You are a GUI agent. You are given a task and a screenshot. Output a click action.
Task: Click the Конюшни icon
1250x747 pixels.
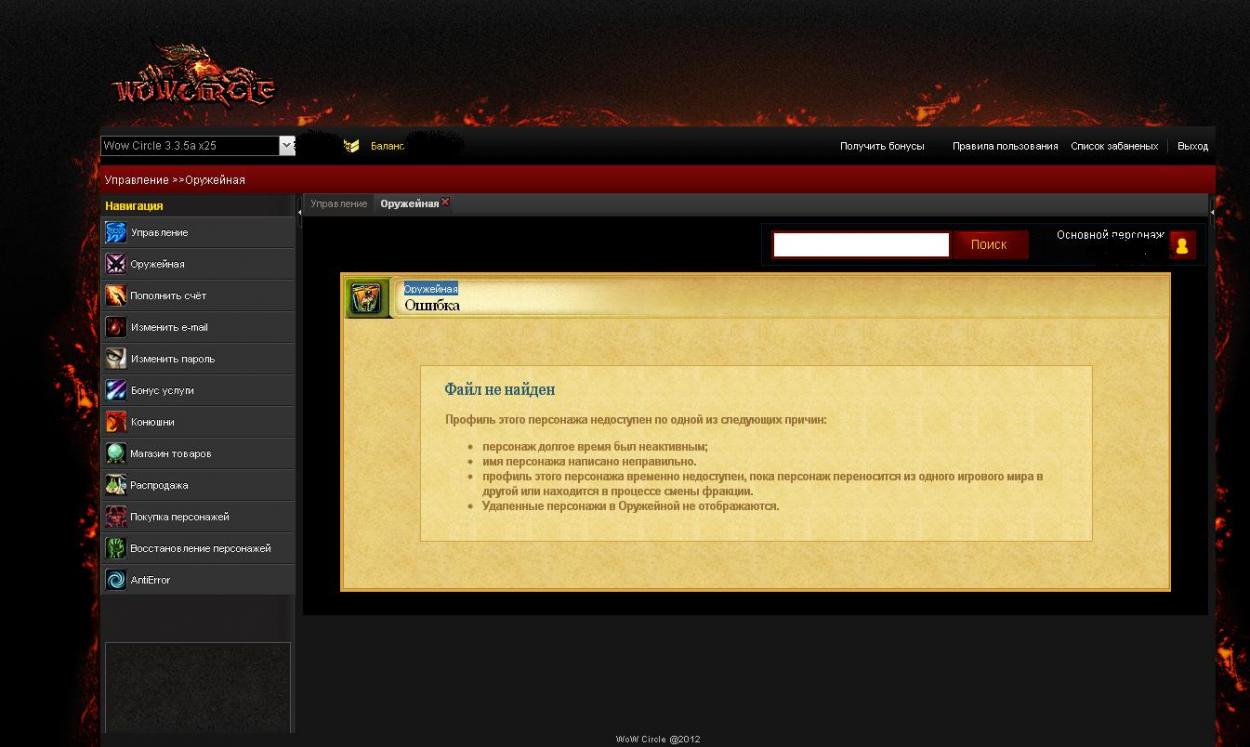(x=116, y=422)
